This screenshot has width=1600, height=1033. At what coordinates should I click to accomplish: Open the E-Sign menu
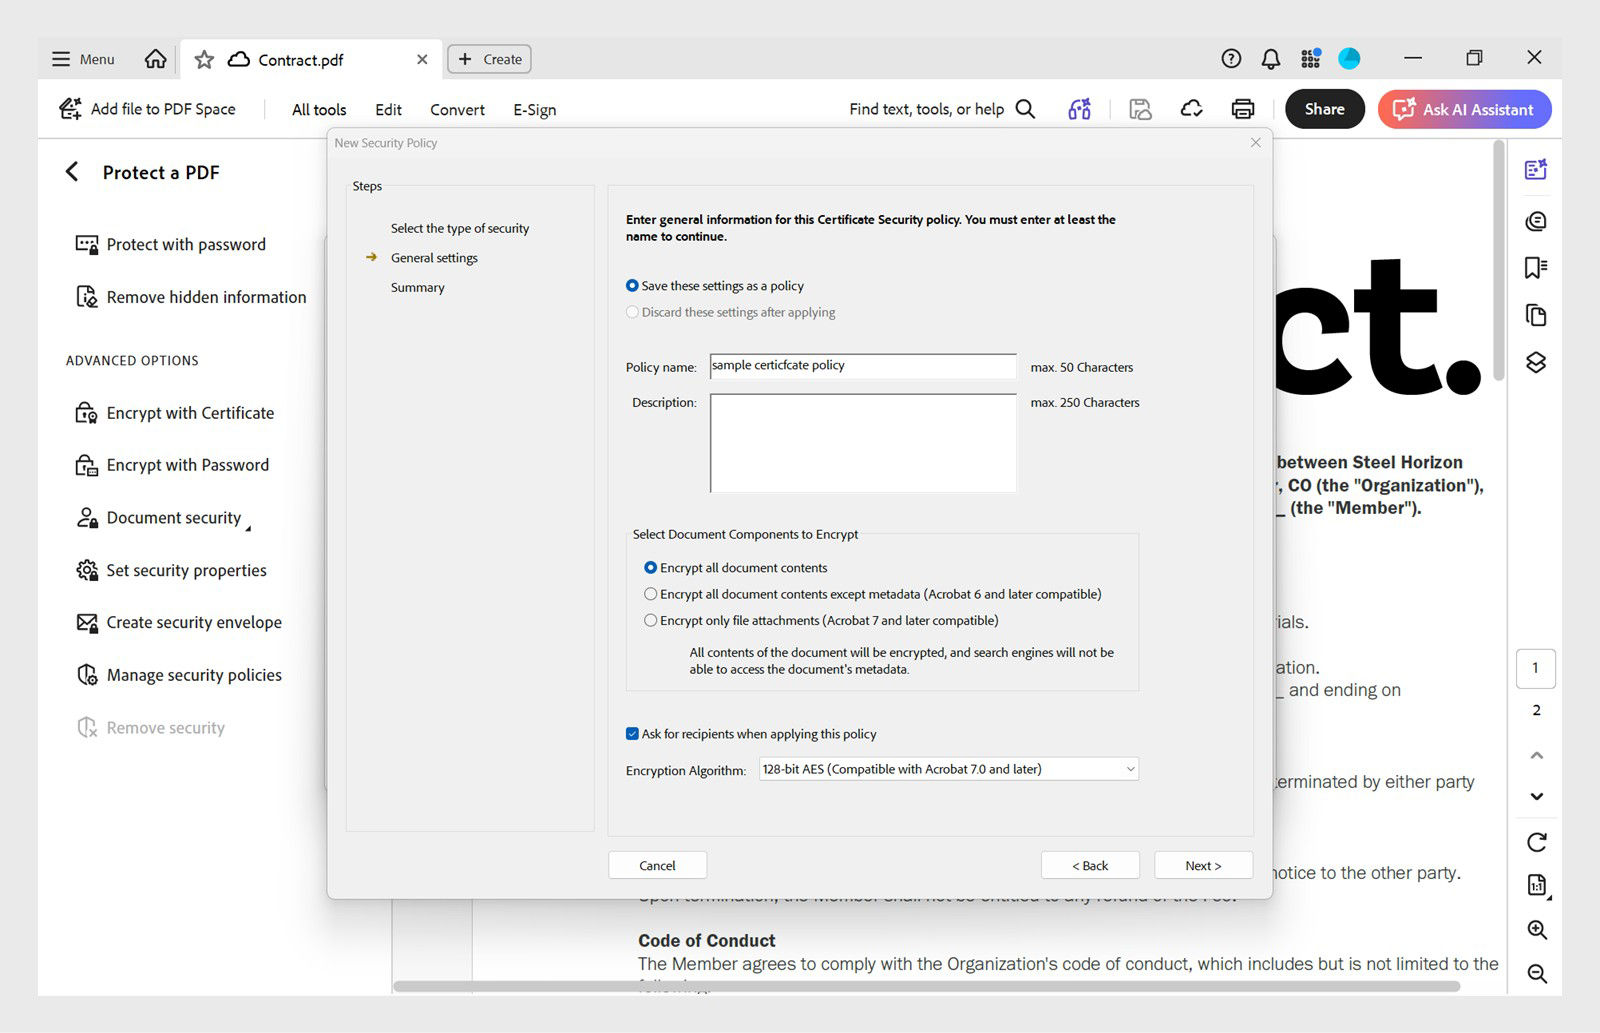(534, 110)
